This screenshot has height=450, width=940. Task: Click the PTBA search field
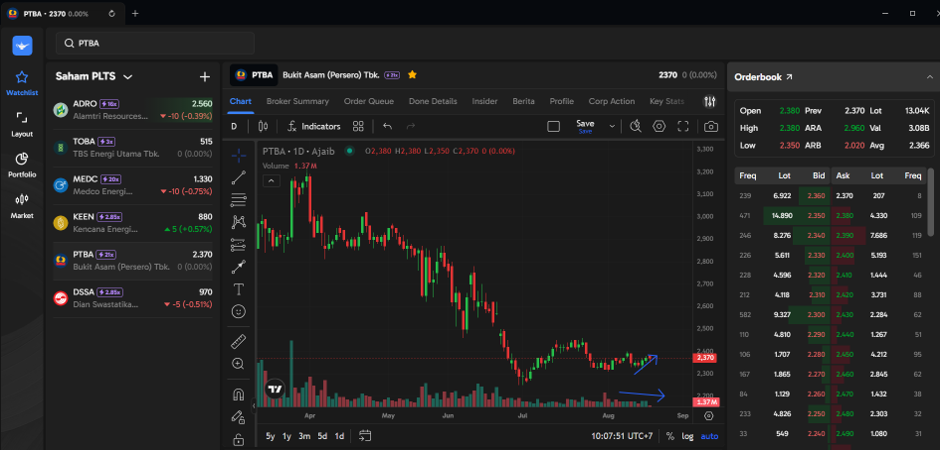(155, 43)
